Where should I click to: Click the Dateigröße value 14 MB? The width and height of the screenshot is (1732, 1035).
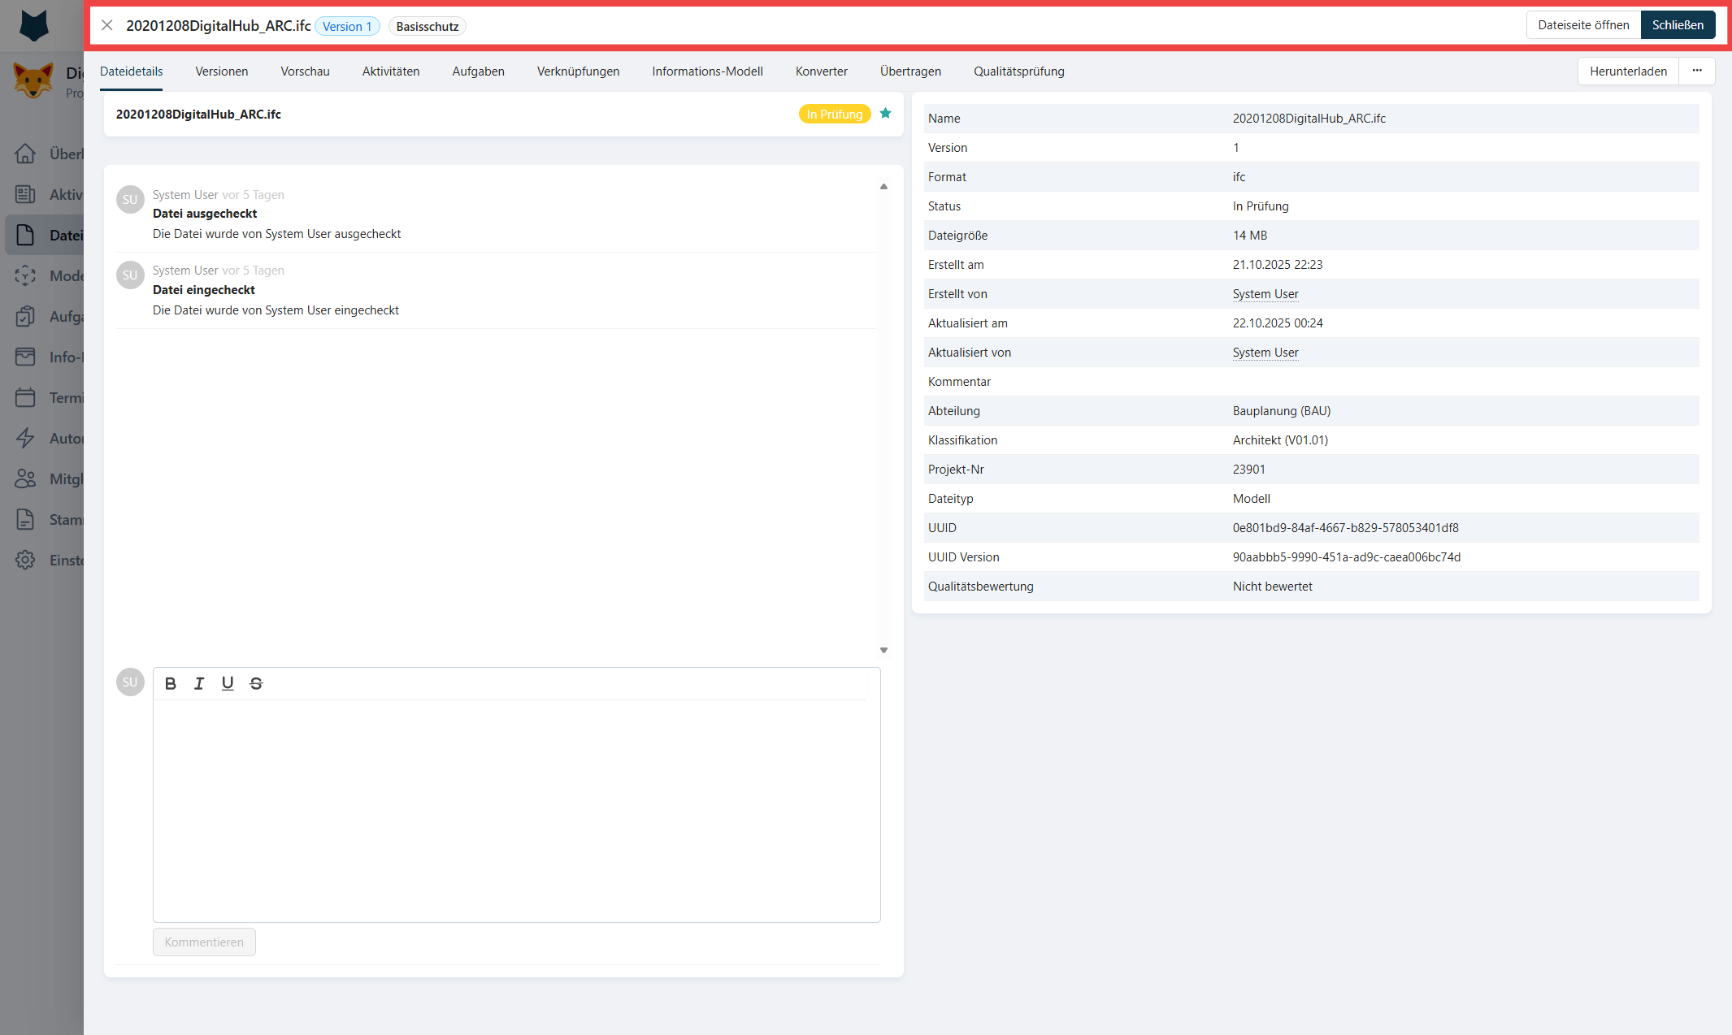pos(1249,235)
